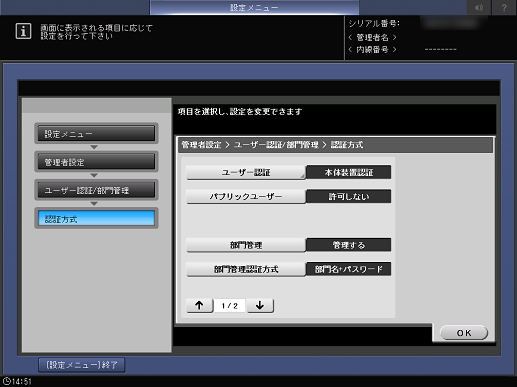The image size is (517, 387).
Task: Click the 許可しない value field
Action: 349,196
